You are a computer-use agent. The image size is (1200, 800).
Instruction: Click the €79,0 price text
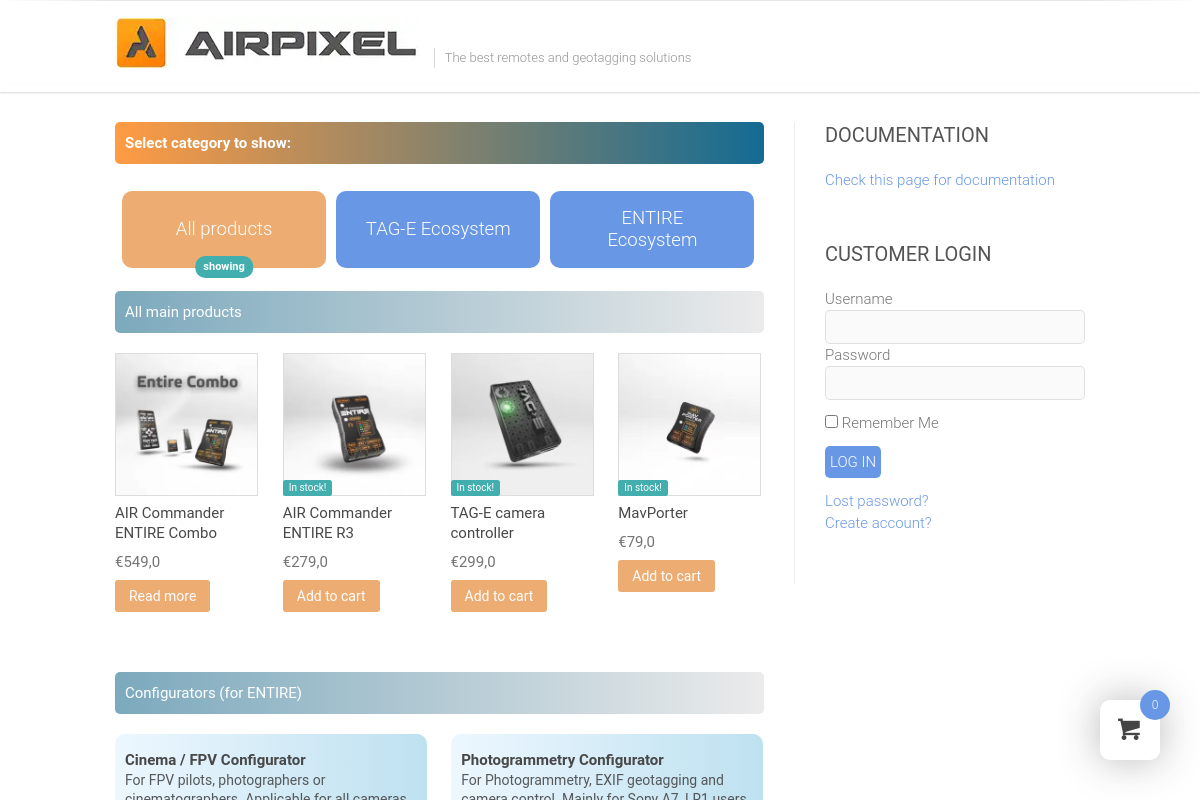click(x=636, y=542)
